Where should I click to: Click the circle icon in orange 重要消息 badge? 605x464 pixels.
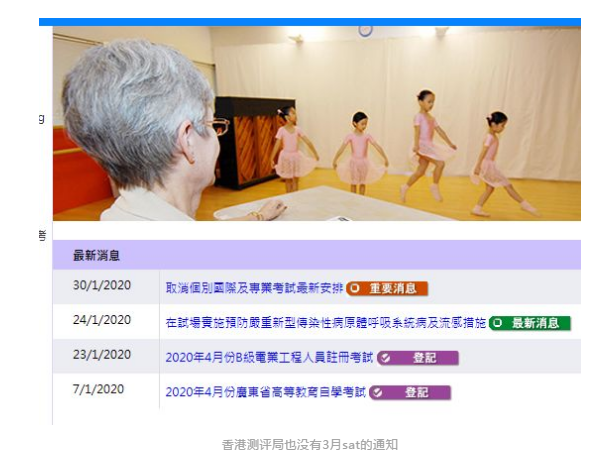tap(355, 289)
